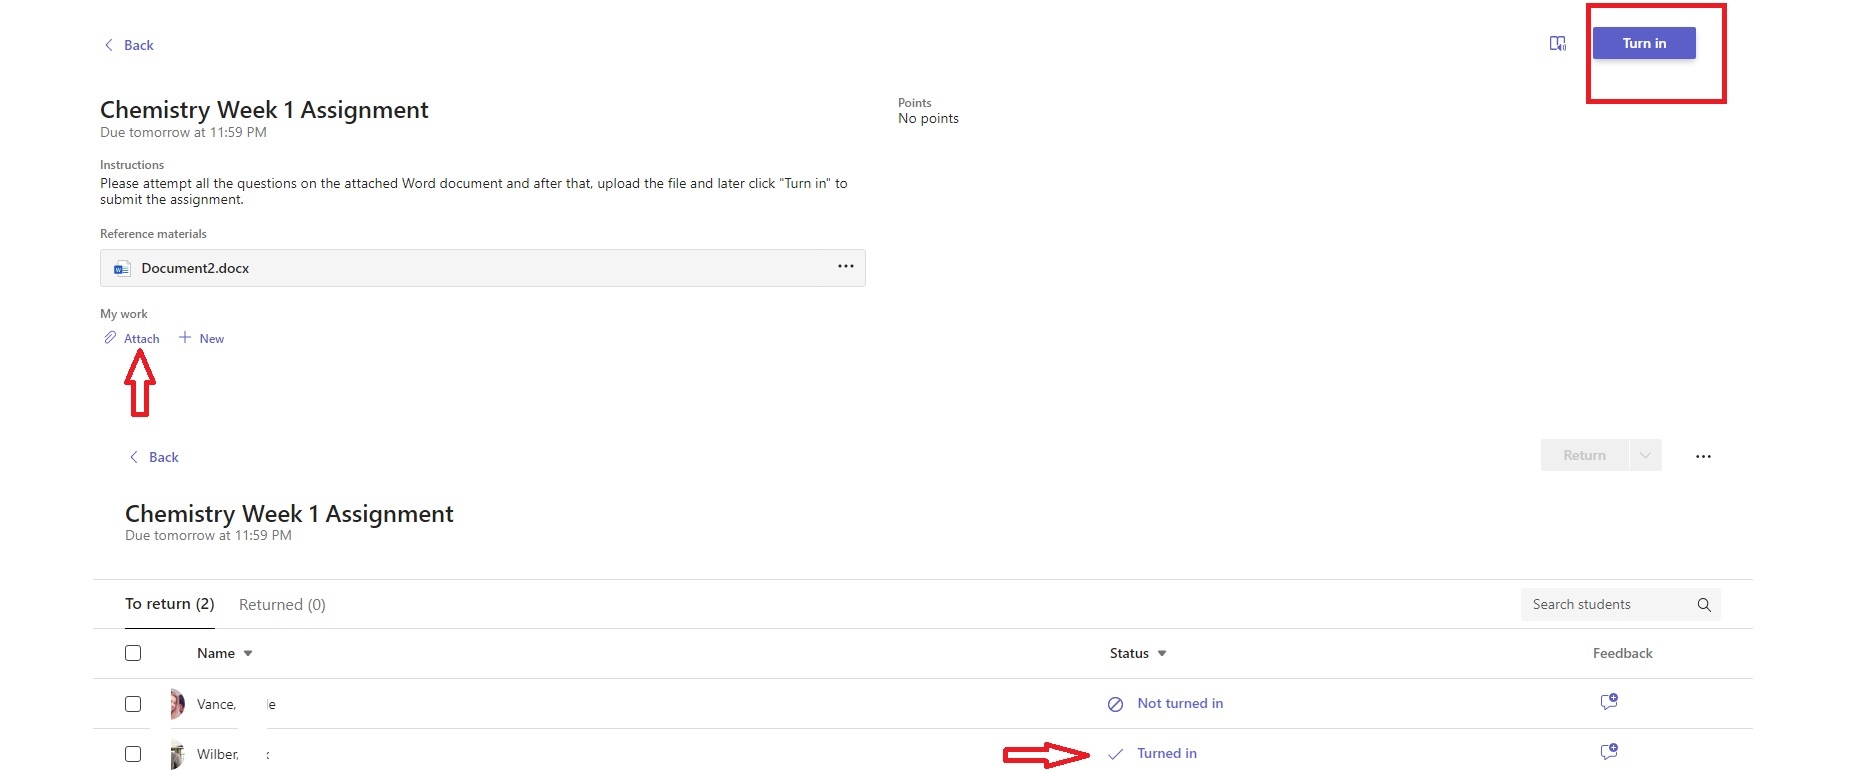Screen dimensions: 1857x770
Task: Click Wilber's profile picture
Action: point(177,754)
